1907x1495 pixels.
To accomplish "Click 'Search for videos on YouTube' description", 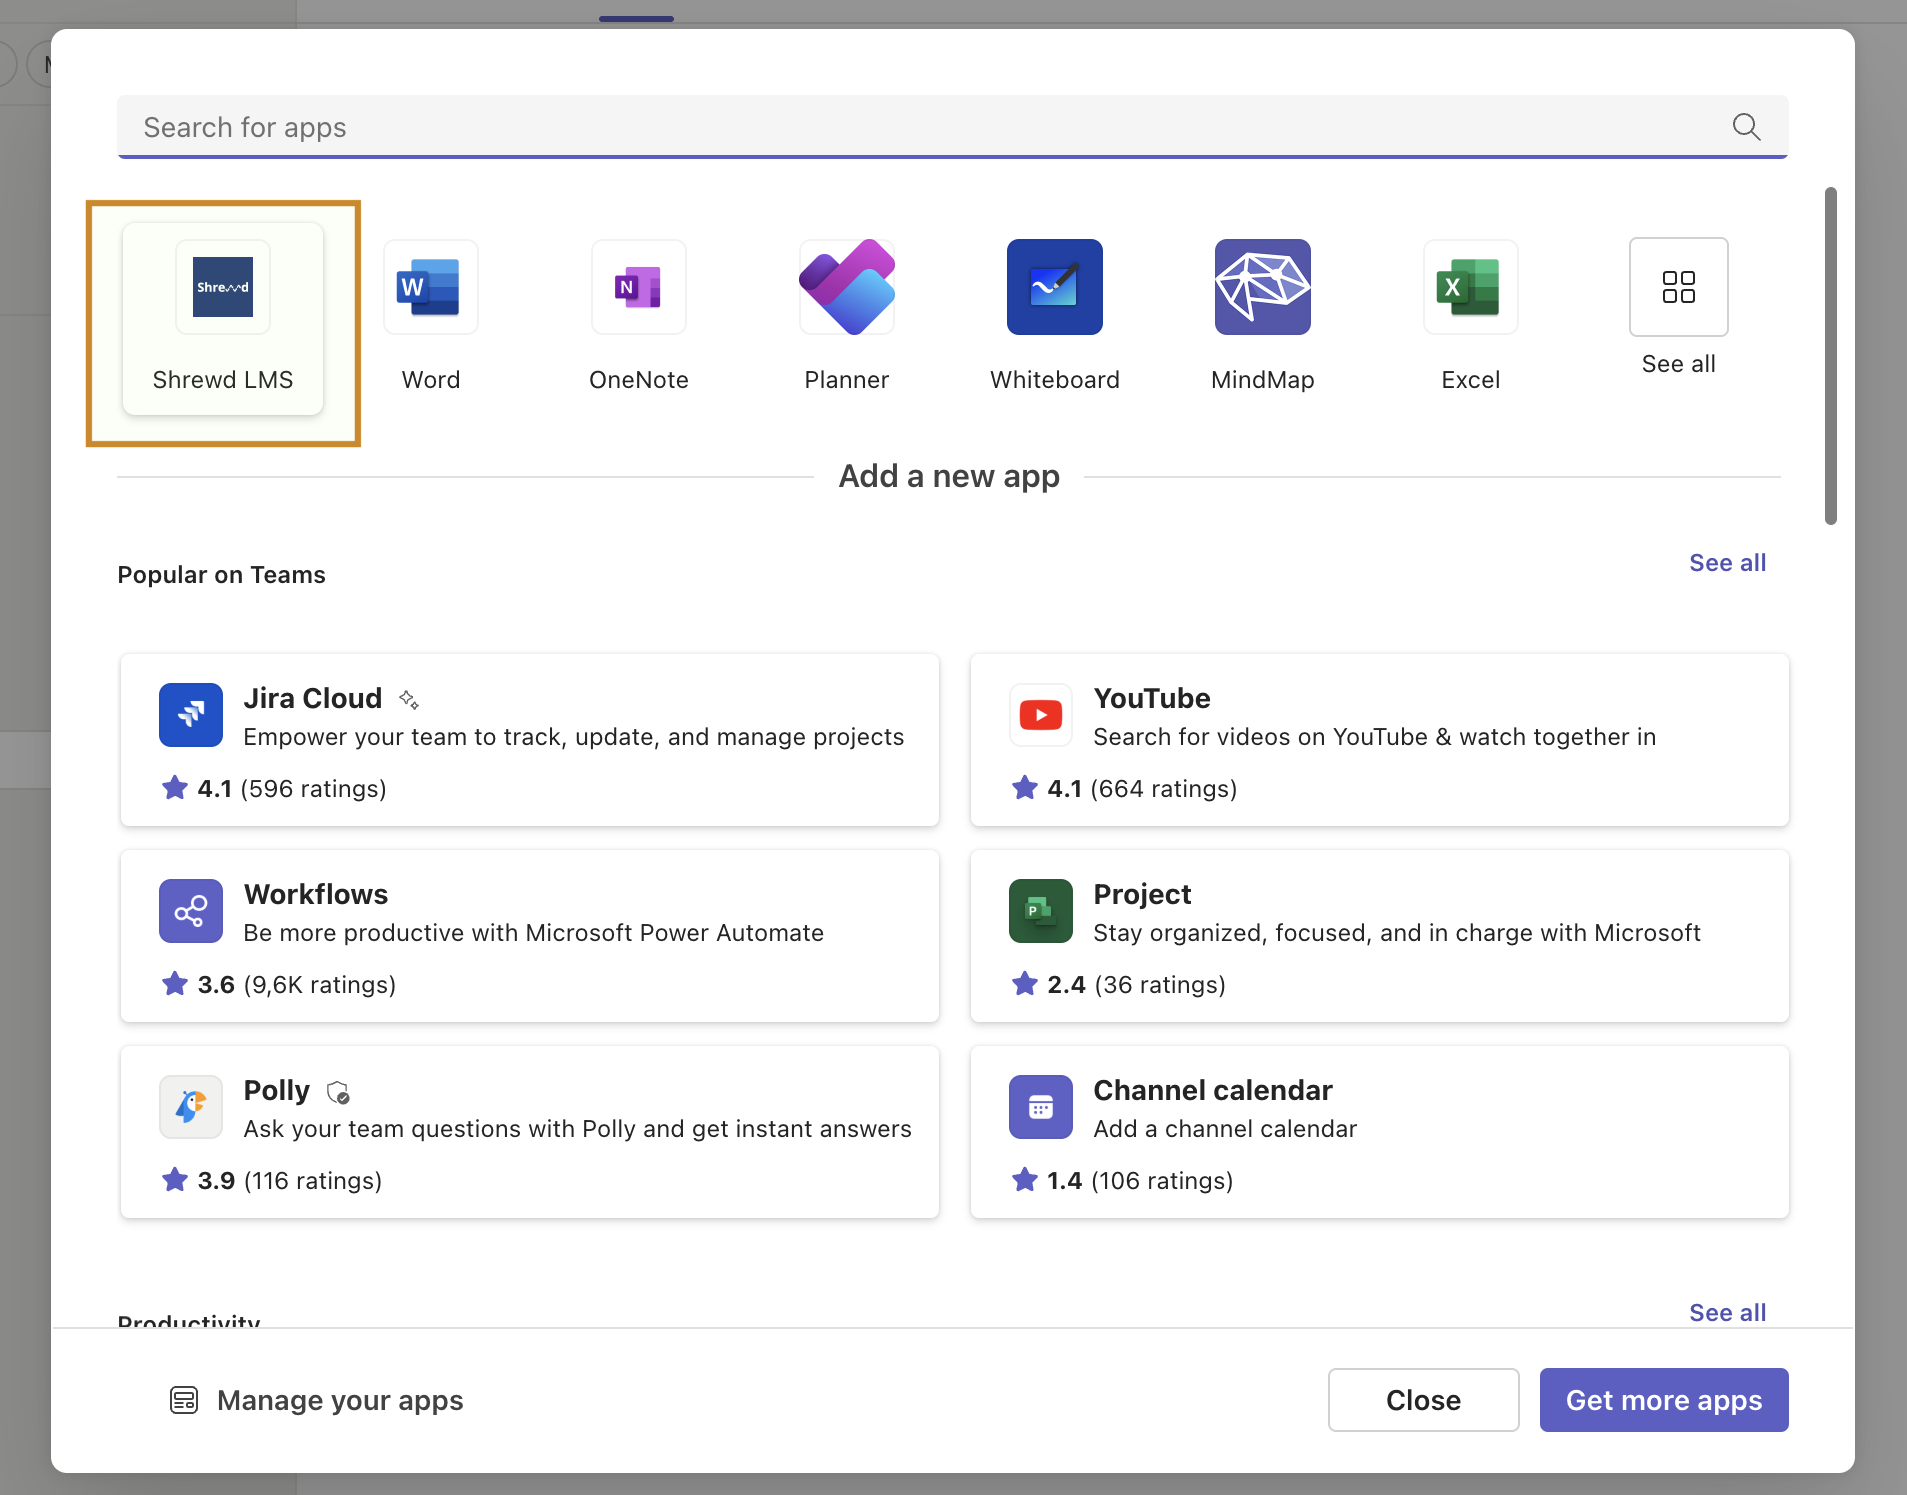I will [x=1374, y=736].
